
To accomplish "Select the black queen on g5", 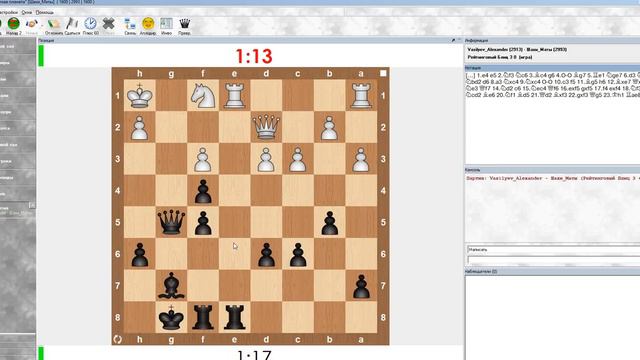I will pyautogui.click(x=171, y=222).
